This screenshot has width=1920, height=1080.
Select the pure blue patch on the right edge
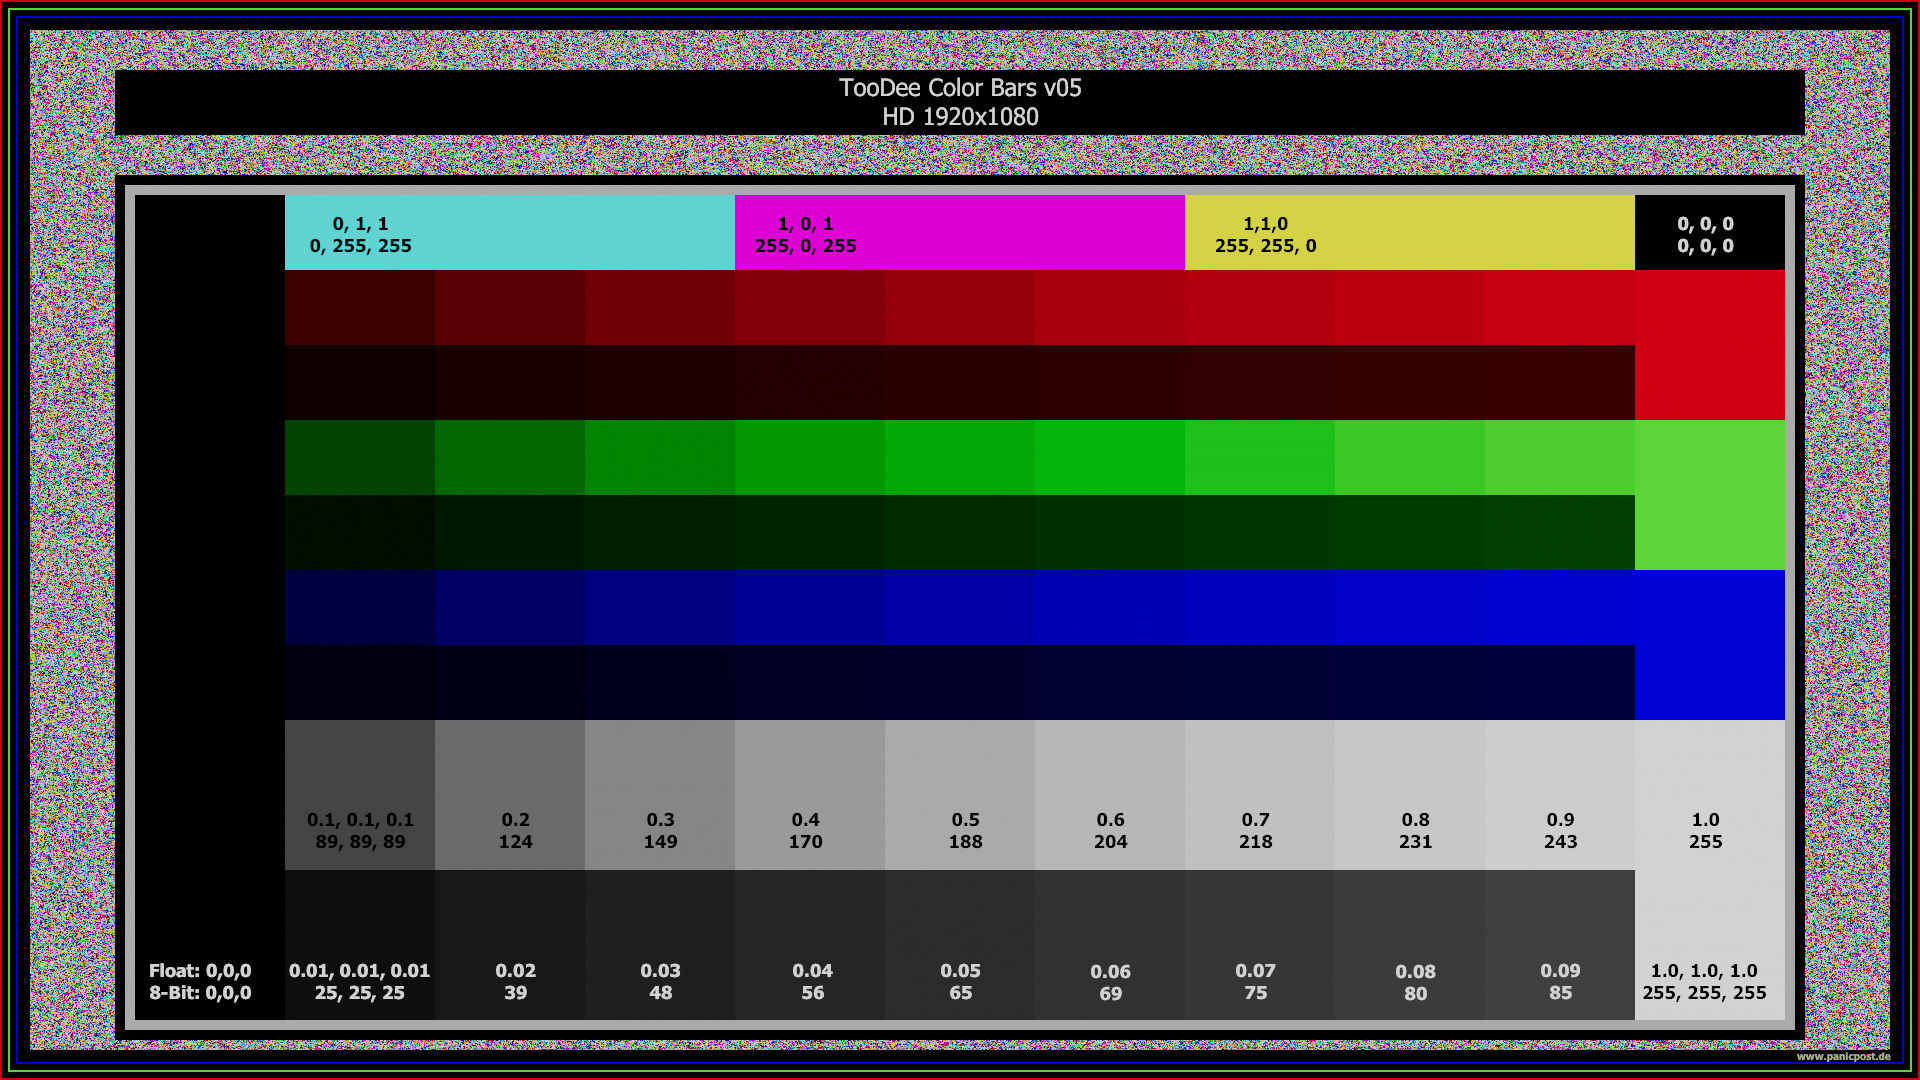[1710, 645]
